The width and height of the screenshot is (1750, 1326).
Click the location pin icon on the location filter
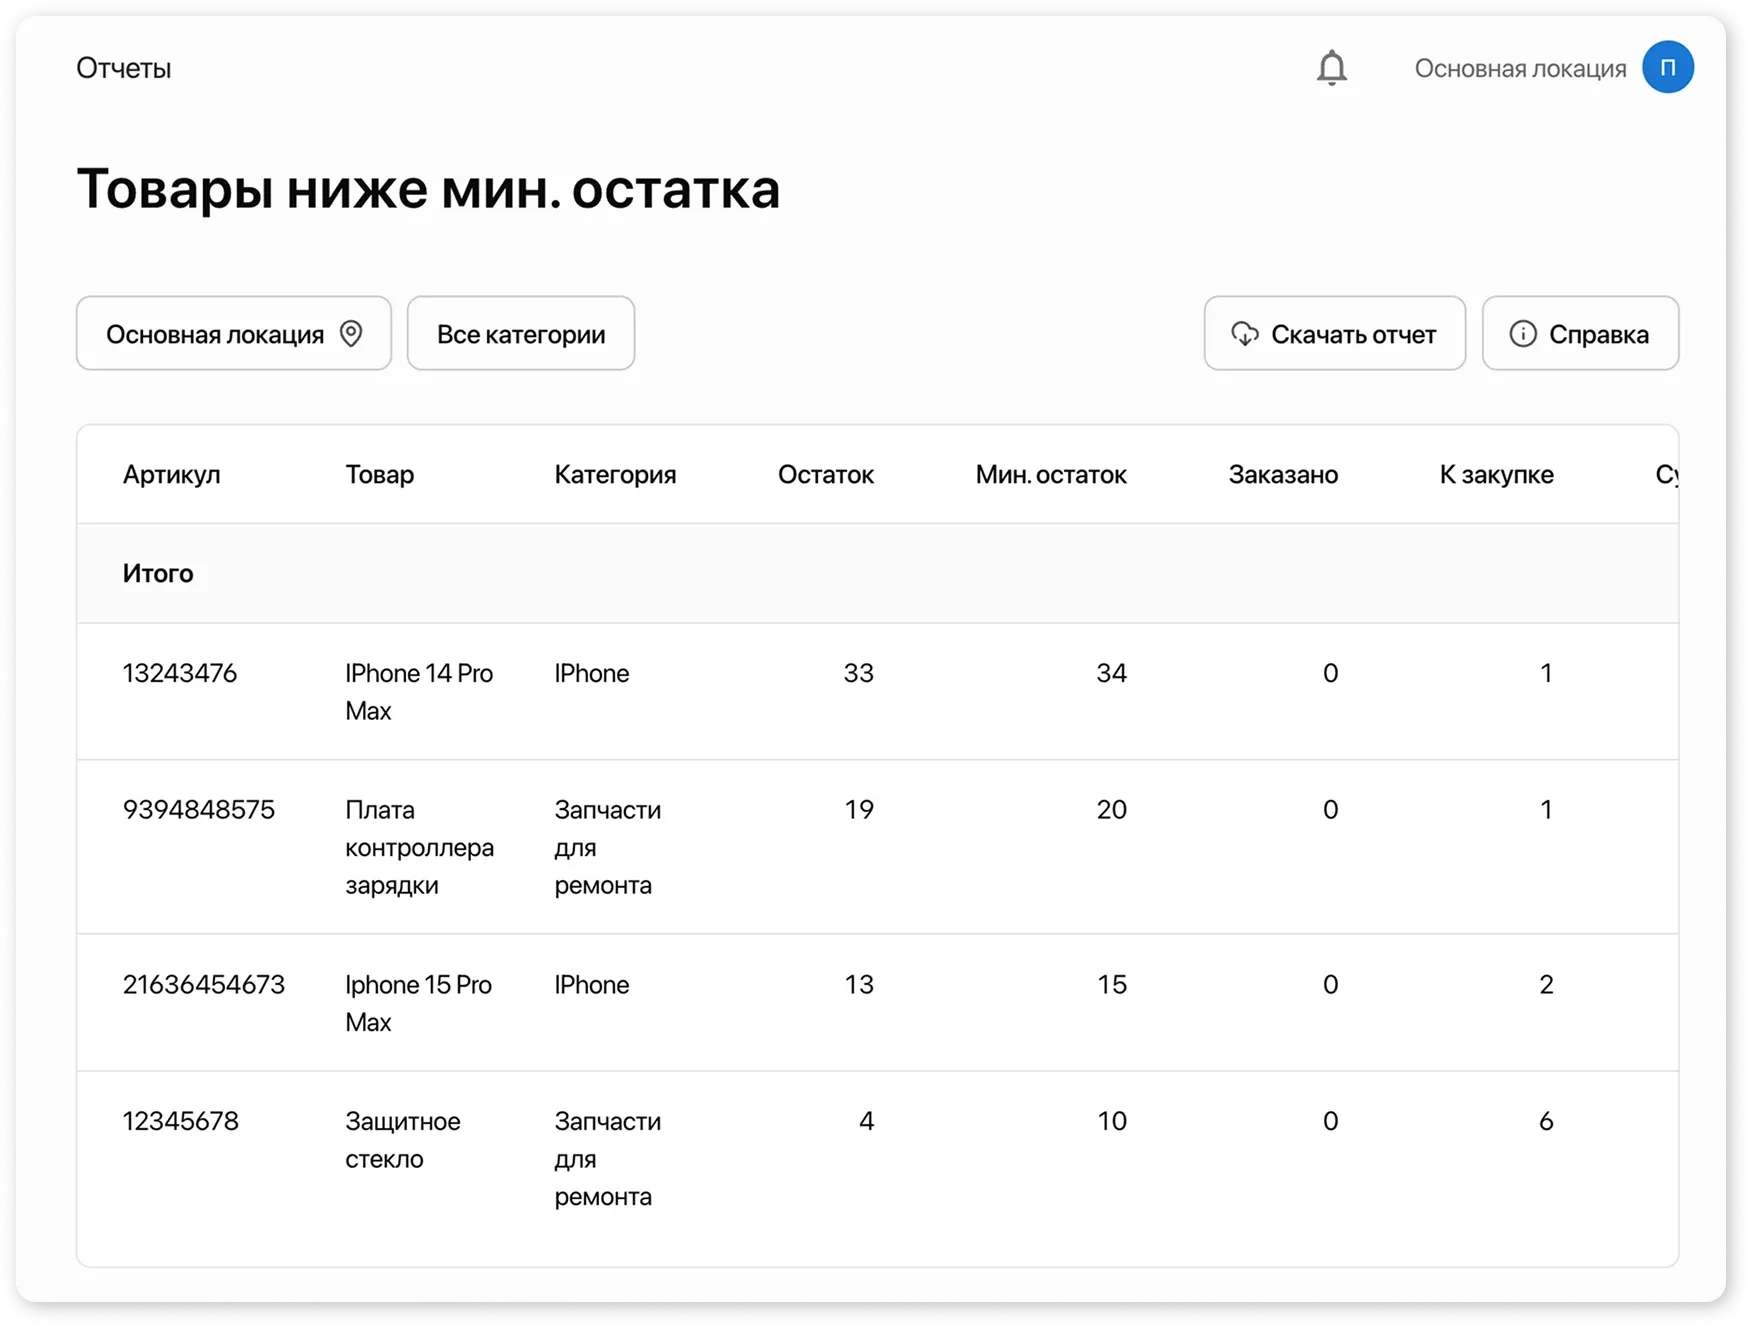click(352, 333)
